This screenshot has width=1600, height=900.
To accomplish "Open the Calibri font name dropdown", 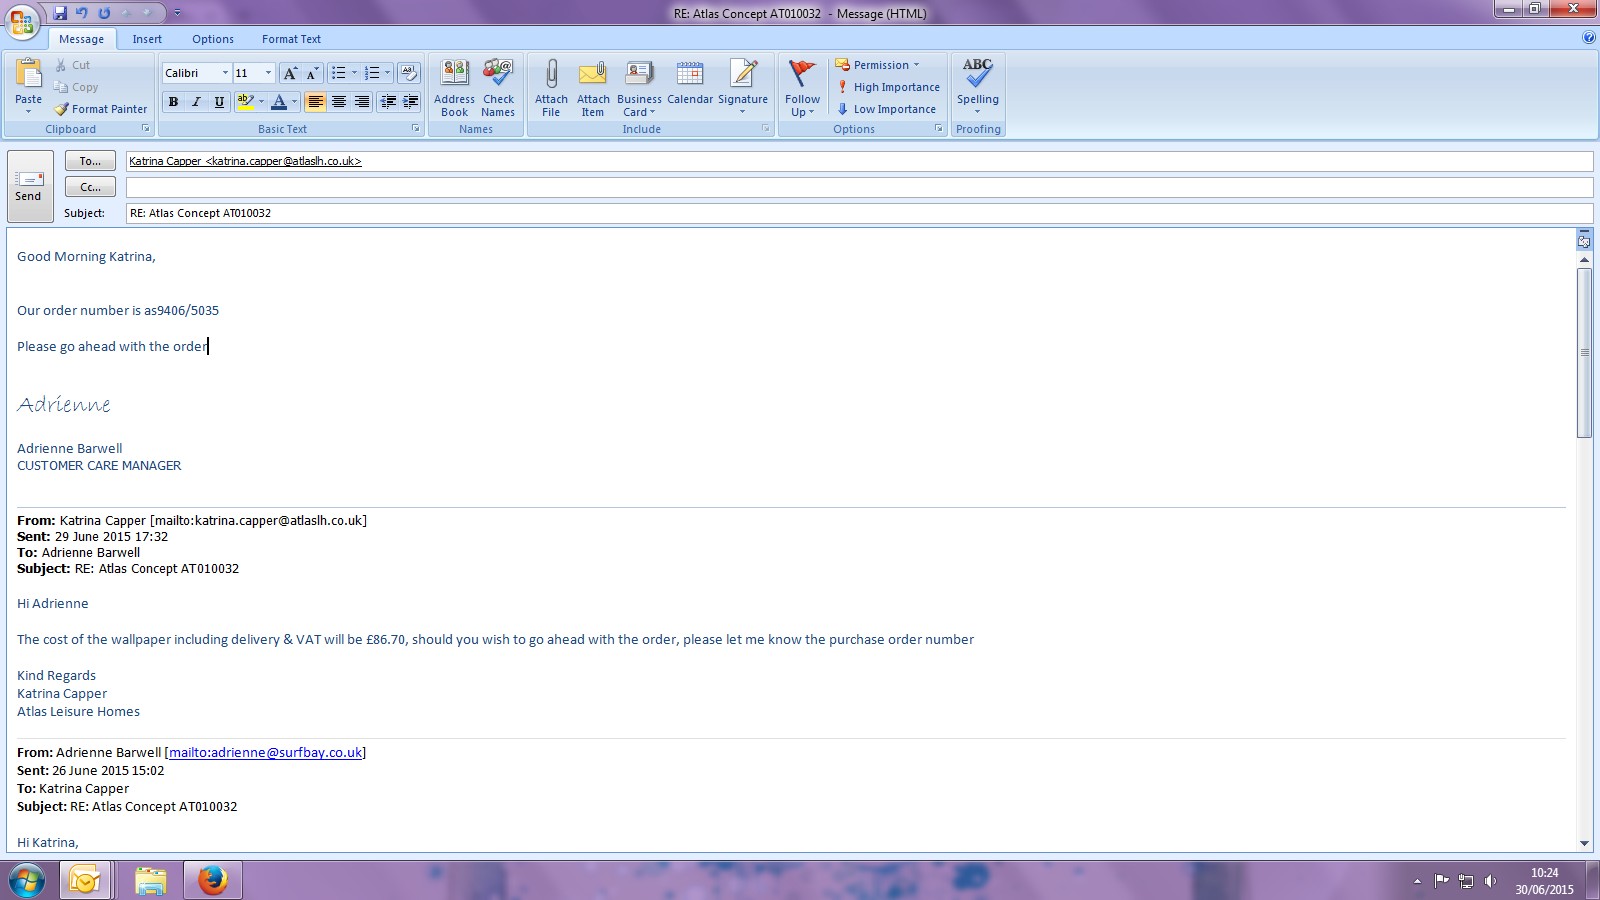I will pos(225,73).
